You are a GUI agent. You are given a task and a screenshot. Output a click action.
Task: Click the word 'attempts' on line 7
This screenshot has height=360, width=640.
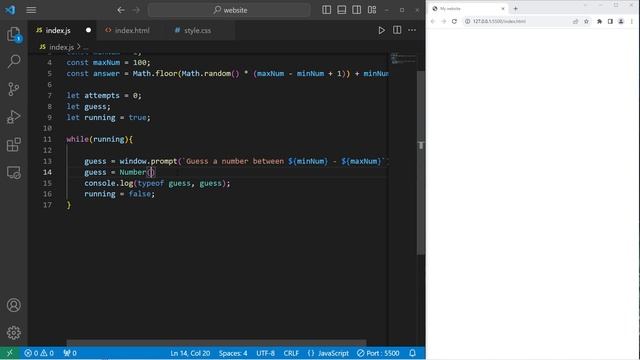tap(102, 96)
